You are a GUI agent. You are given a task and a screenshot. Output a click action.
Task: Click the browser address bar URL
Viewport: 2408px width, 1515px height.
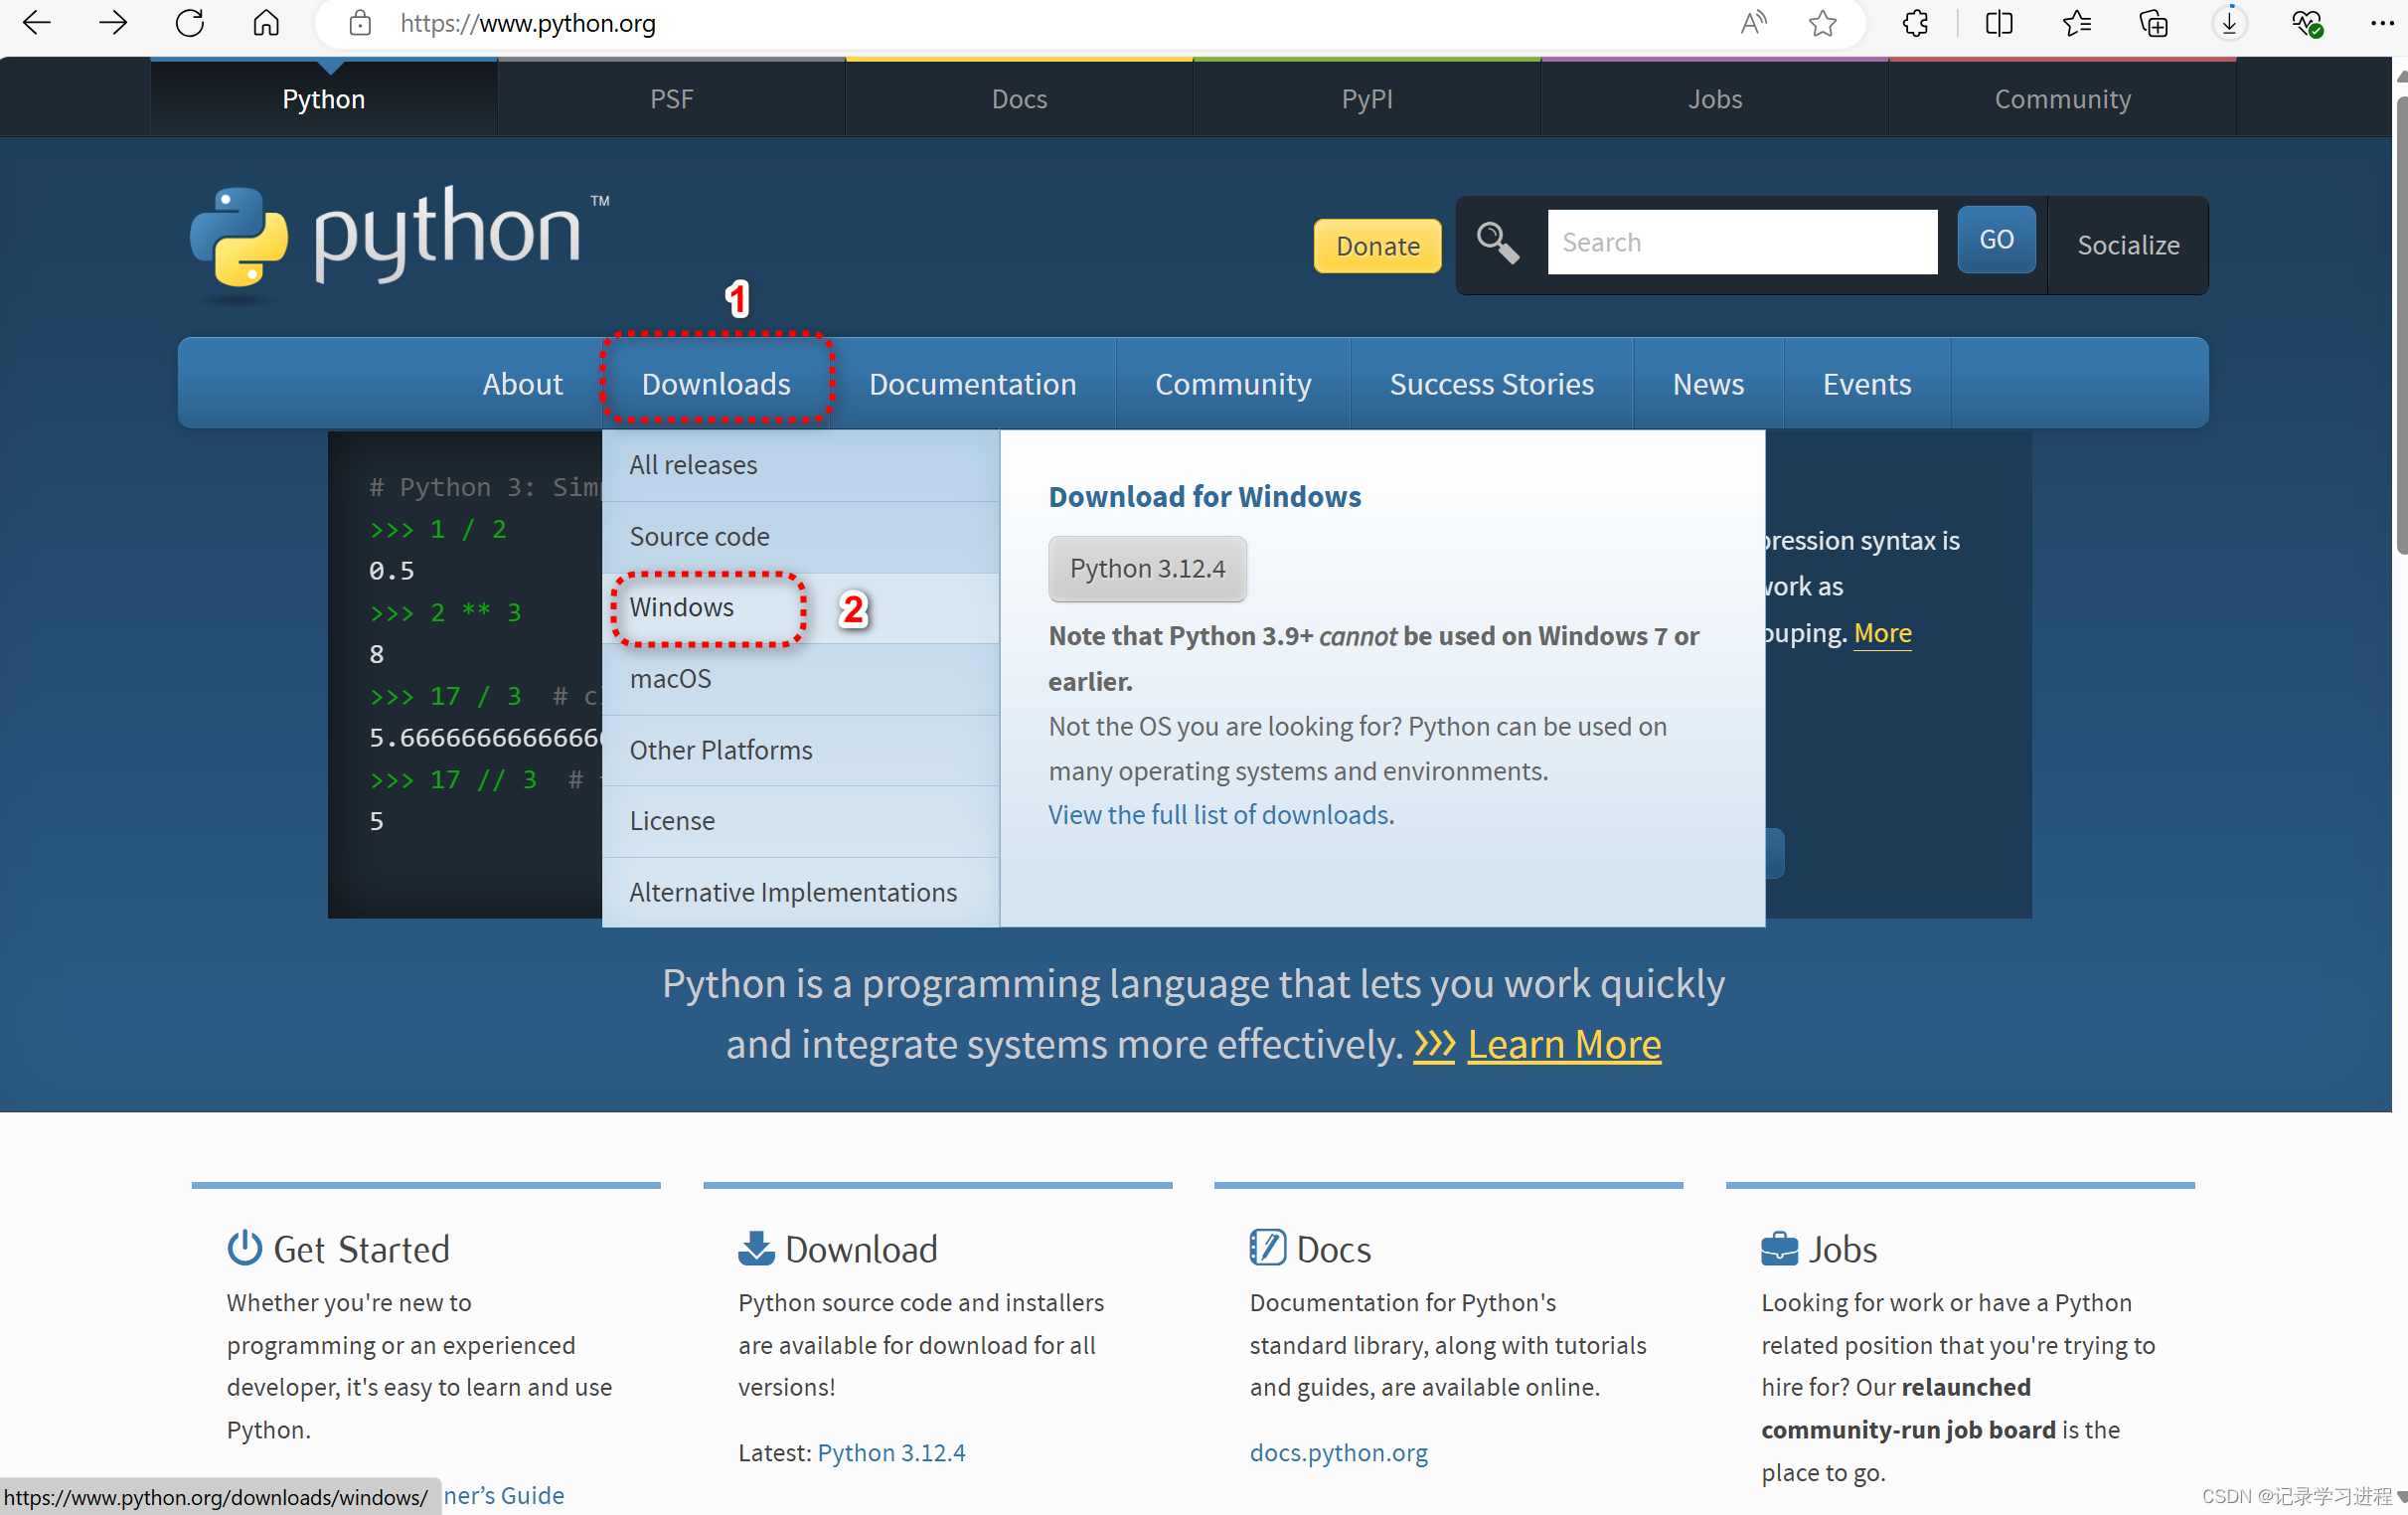coord(527,23)
